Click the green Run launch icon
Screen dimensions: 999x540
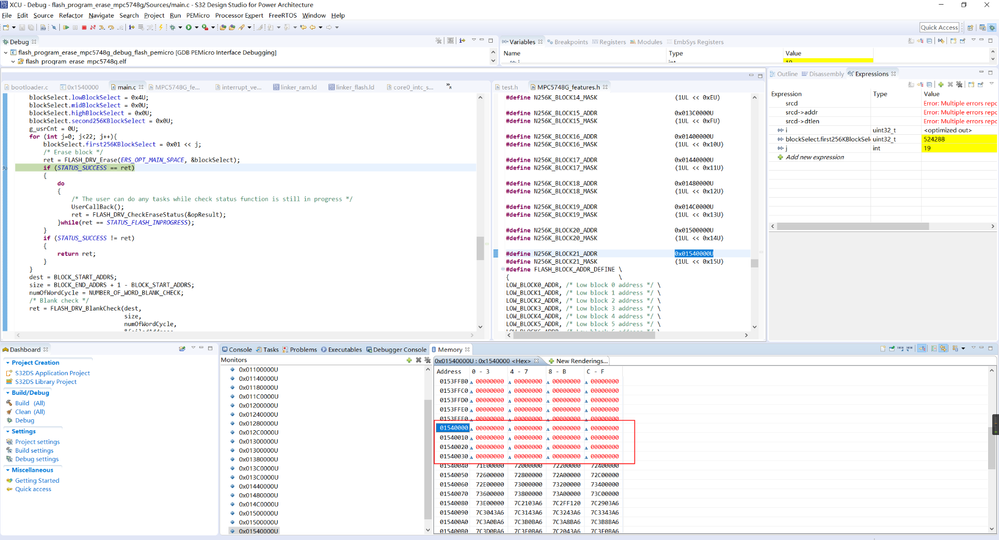click(x=189, y=27)
